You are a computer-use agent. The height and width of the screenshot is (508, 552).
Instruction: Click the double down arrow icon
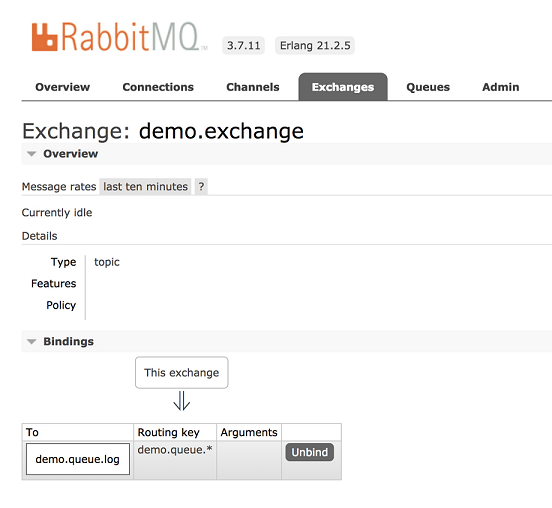(182, 401)
